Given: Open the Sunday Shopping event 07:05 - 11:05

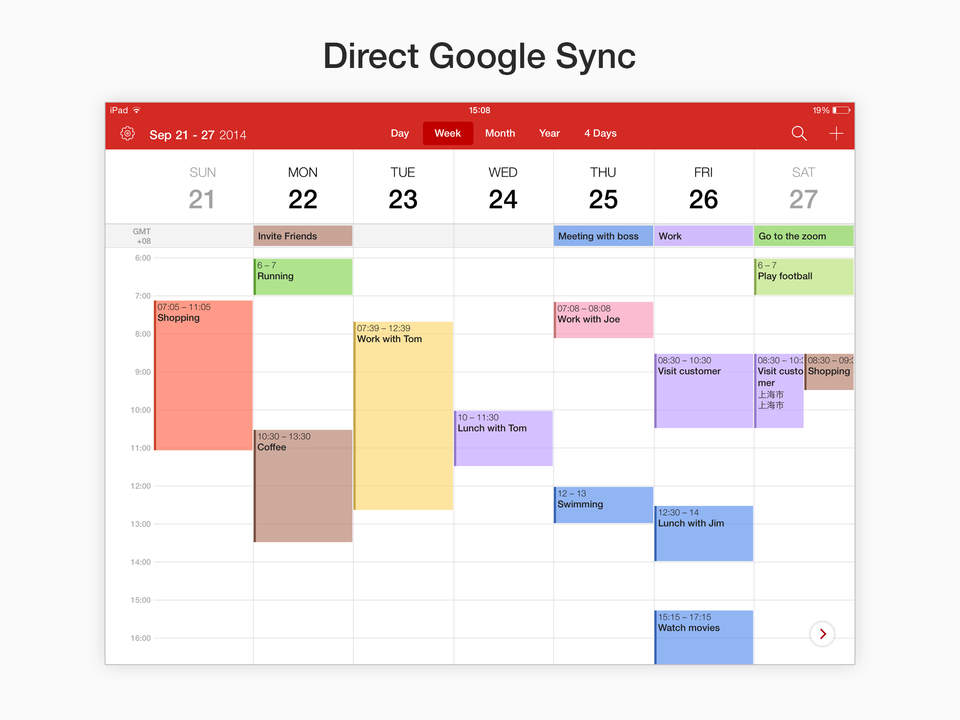Looking at the screenshot, I should pyautogui.click(x=203, y=375).
